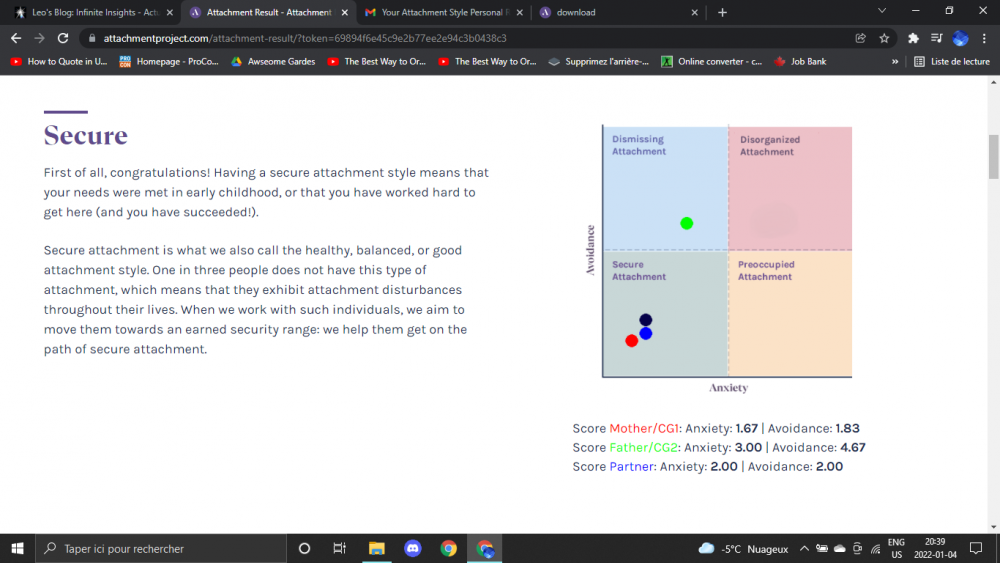Open the tab search dropdown arrow

click(x=882, y=11)
